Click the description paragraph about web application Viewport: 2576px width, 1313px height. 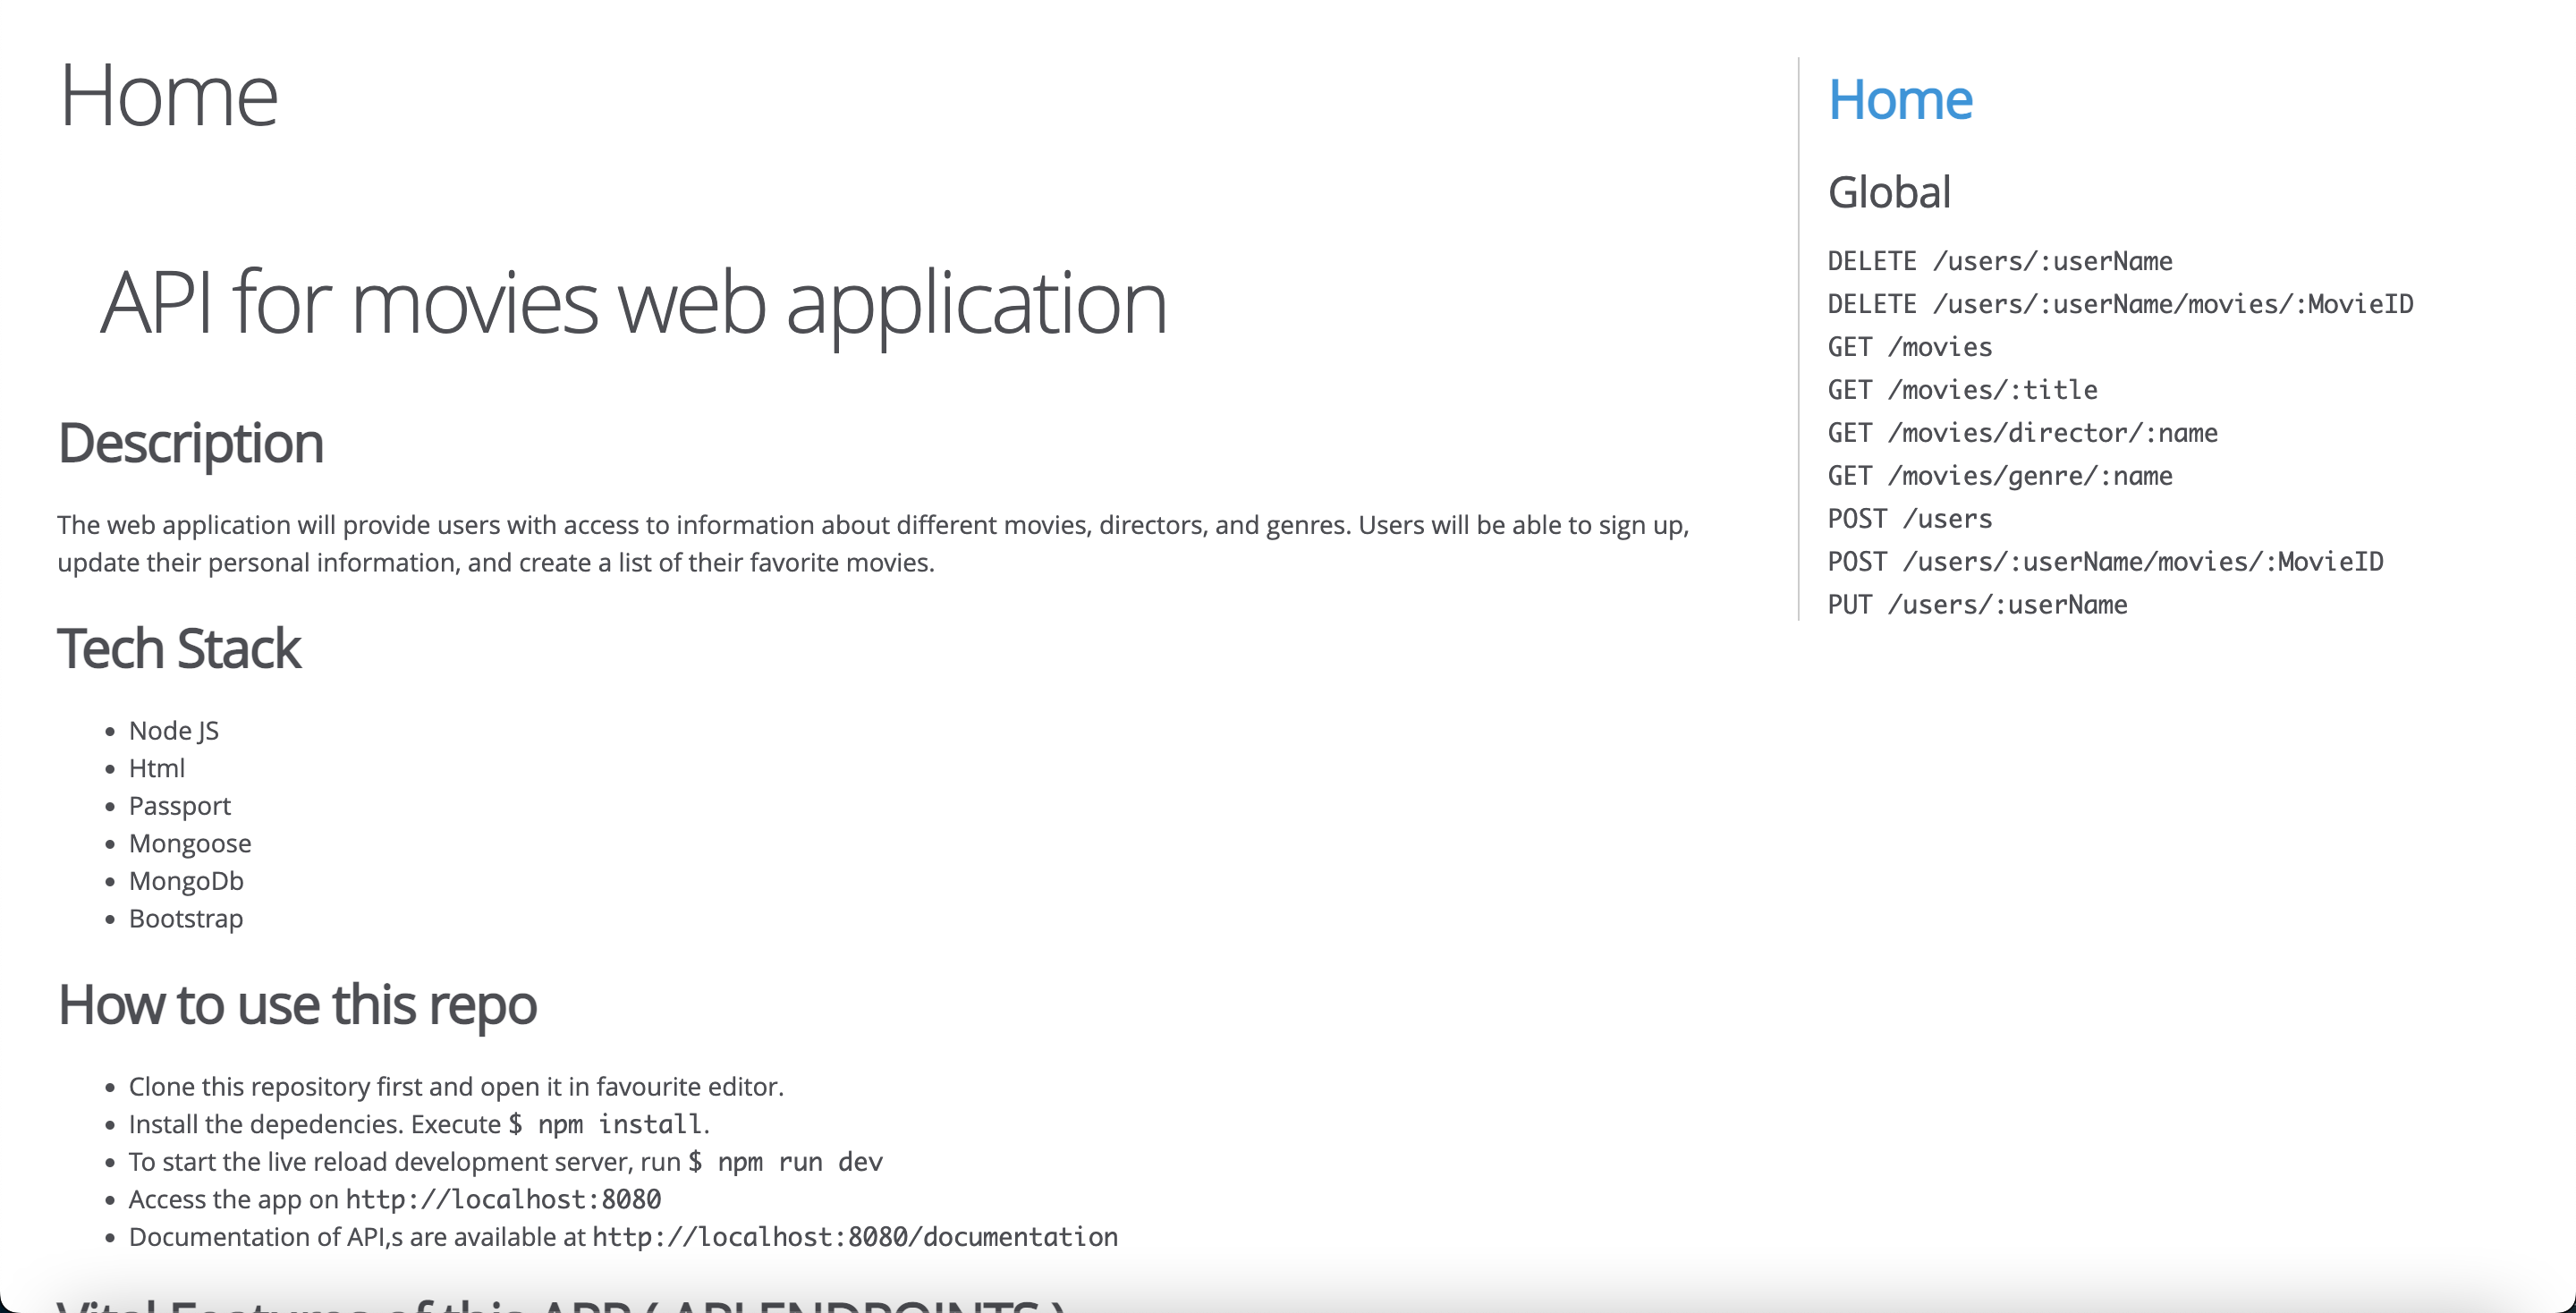pos(873,544)
